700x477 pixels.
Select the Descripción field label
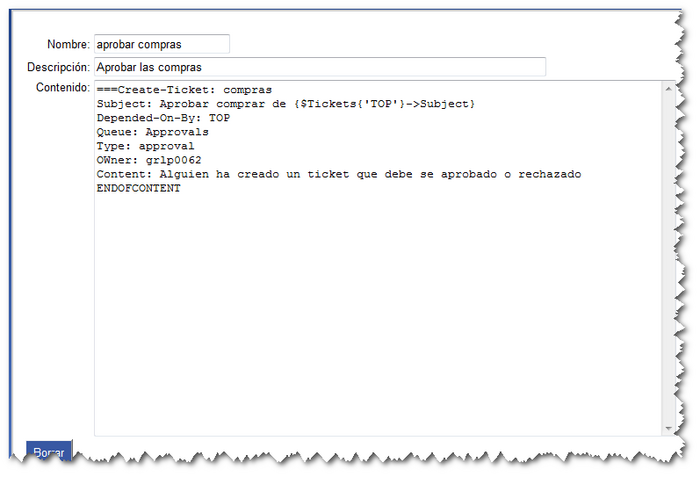[58, 68]
